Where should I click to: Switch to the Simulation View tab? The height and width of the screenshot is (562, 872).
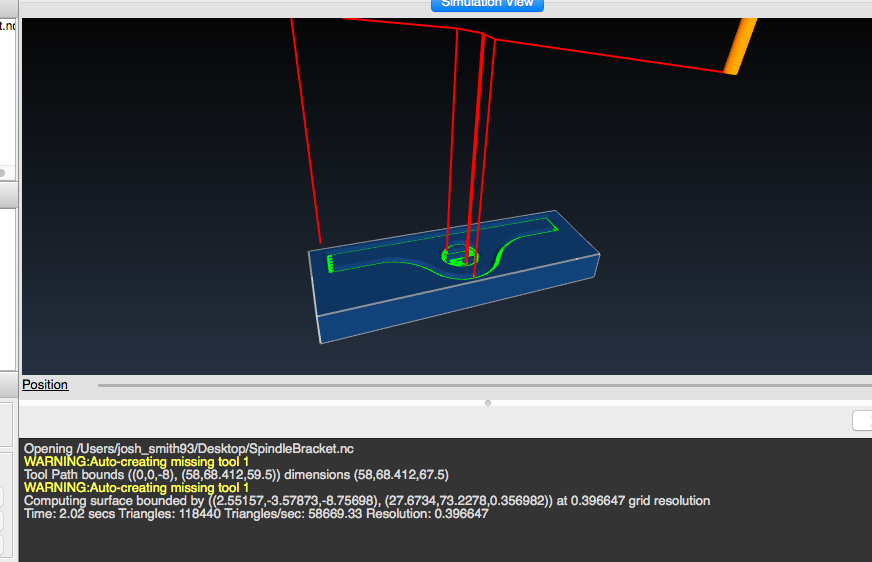pyautogui.click(x=487, y=4)
